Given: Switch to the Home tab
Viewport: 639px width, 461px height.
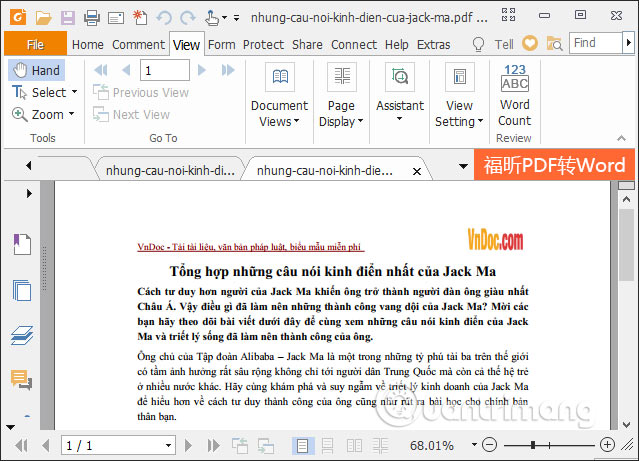Looking at the screenshot, I should 88,44.
